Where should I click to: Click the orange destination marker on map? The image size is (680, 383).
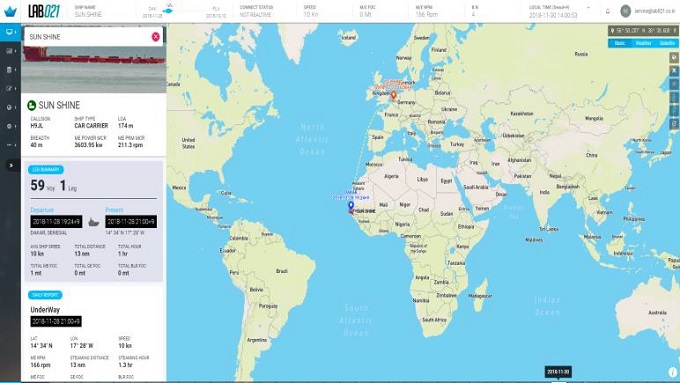[x=393, y=95]
